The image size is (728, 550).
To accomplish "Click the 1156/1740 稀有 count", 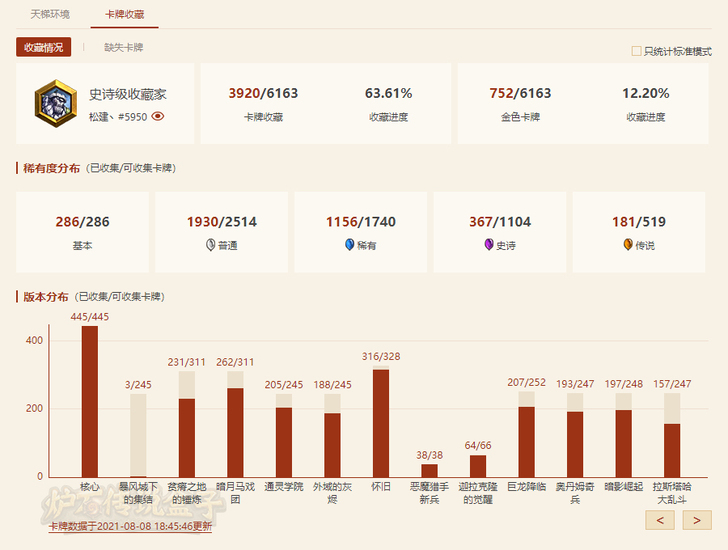I will [x=361, y=222].
